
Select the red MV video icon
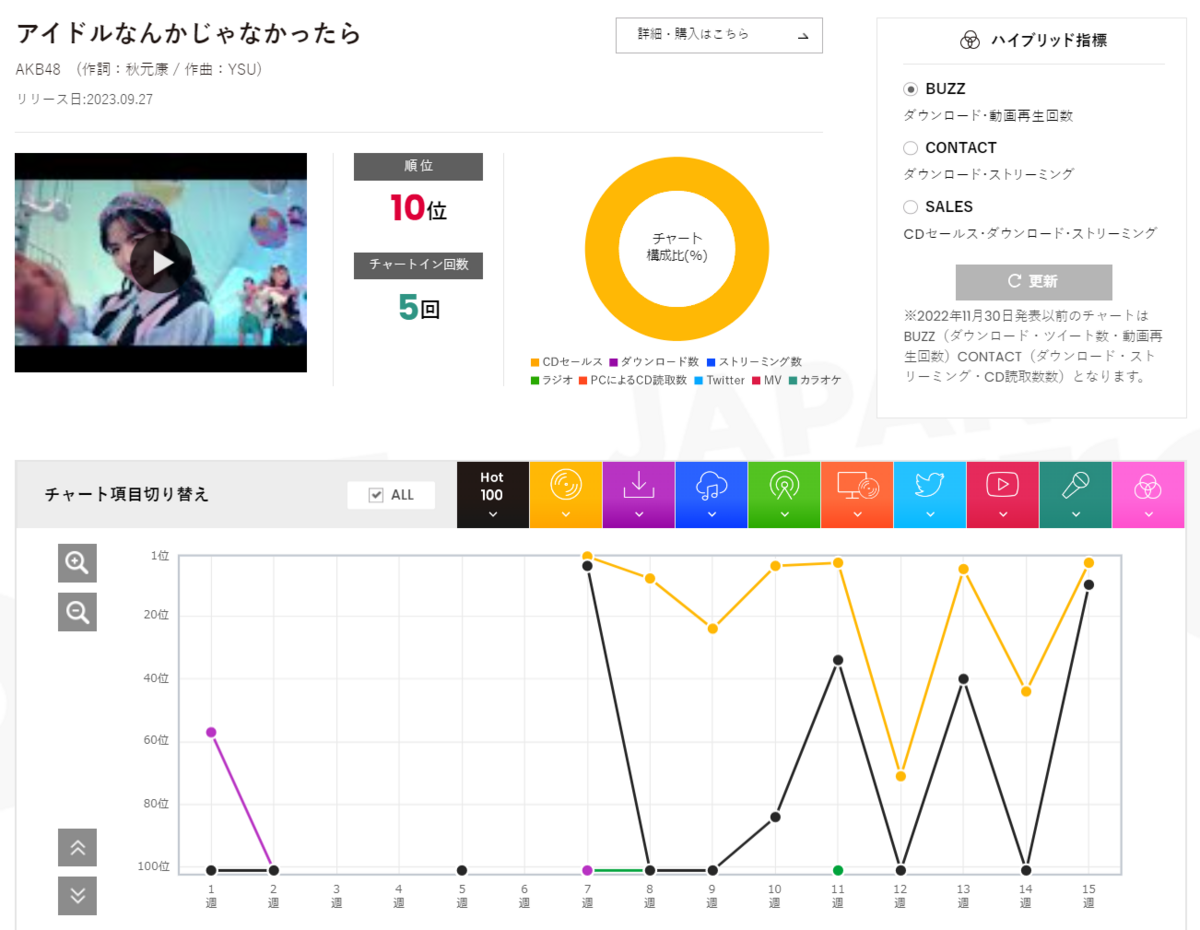pyautogui.click(x=1002, y=494)
